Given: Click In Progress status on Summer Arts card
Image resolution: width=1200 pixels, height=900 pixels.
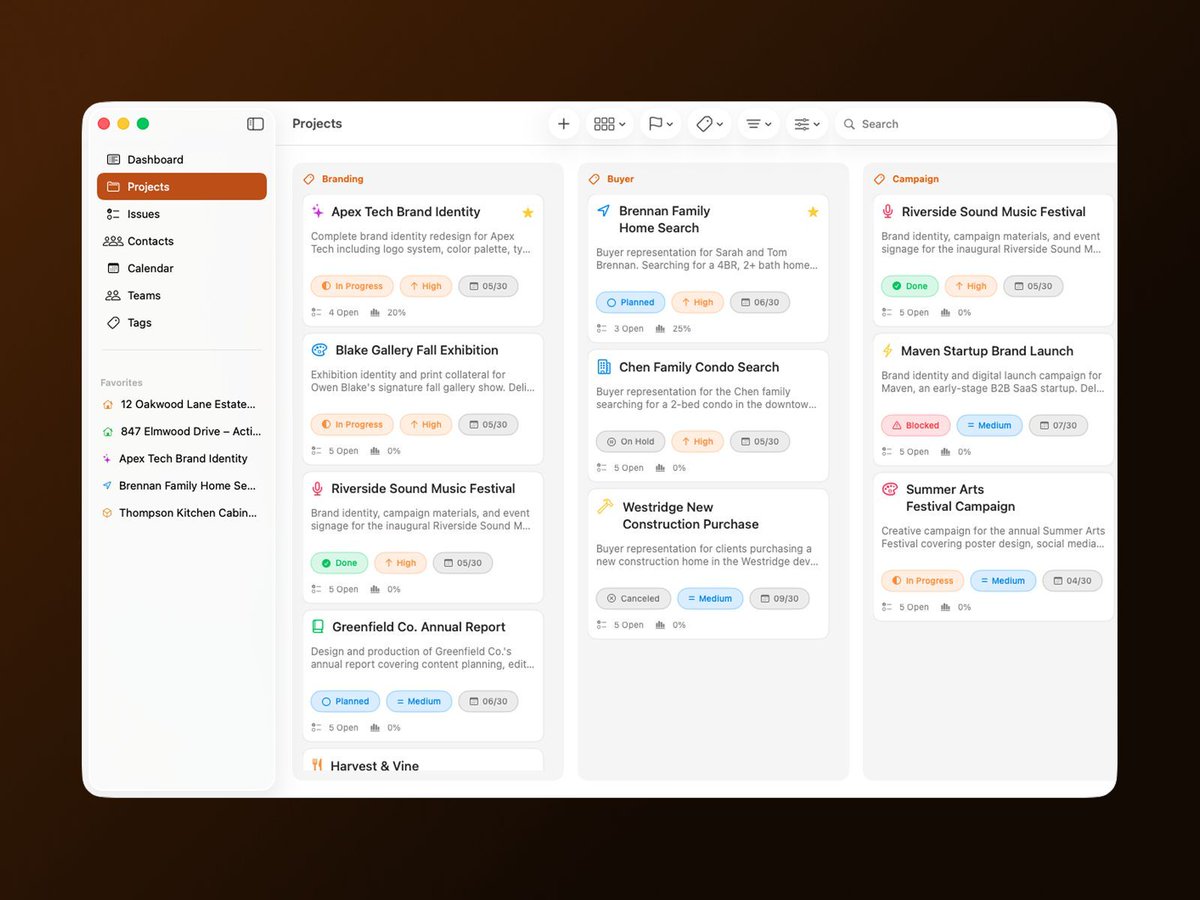Looking at the screenshot, I should (x=922, y=581).
